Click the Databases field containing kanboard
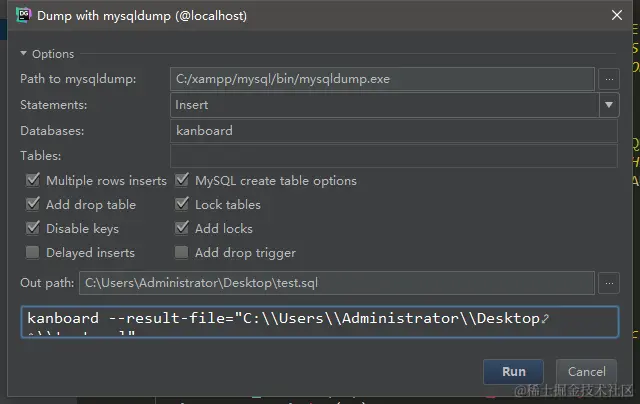640x404 pixels. pyautogui.click(x=393, y=131)
